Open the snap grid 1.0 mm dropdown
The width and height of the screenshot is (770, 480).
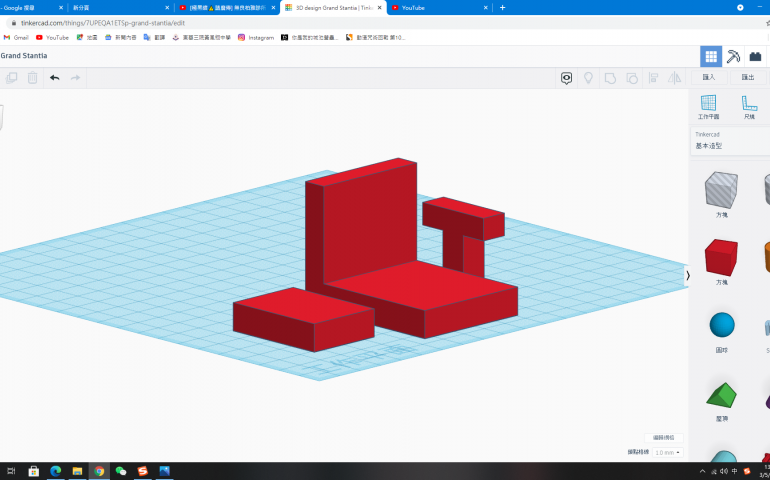[x=668, y=452]
